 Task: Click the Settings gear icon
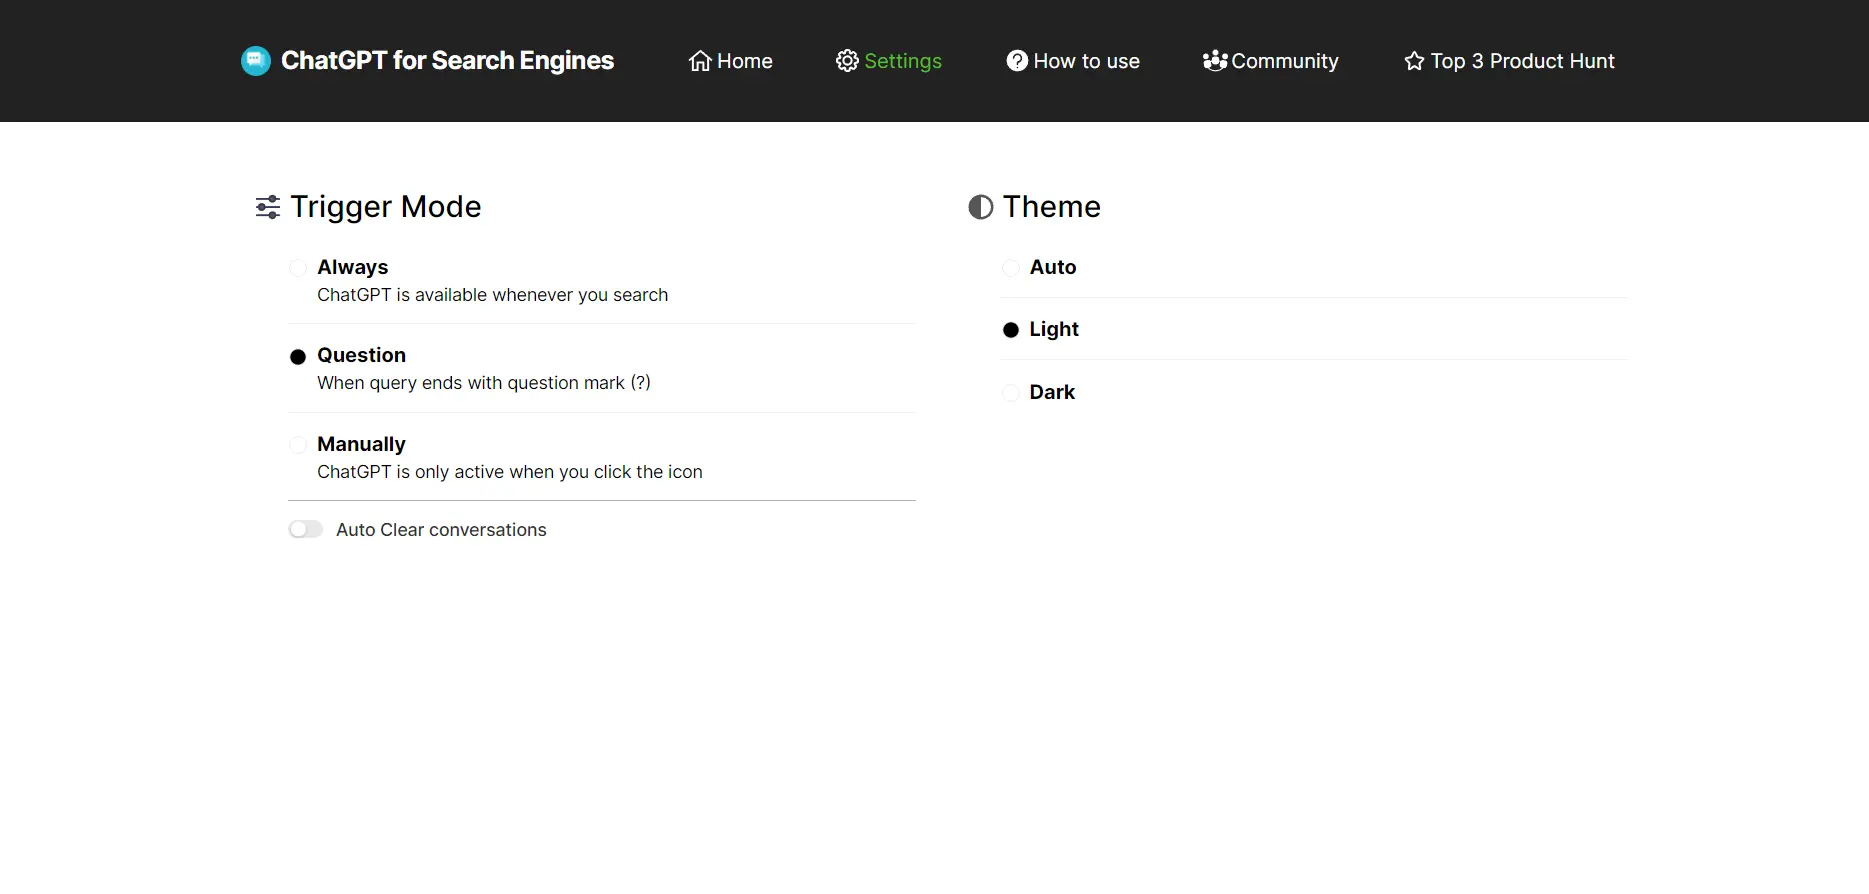pos(847,61)
